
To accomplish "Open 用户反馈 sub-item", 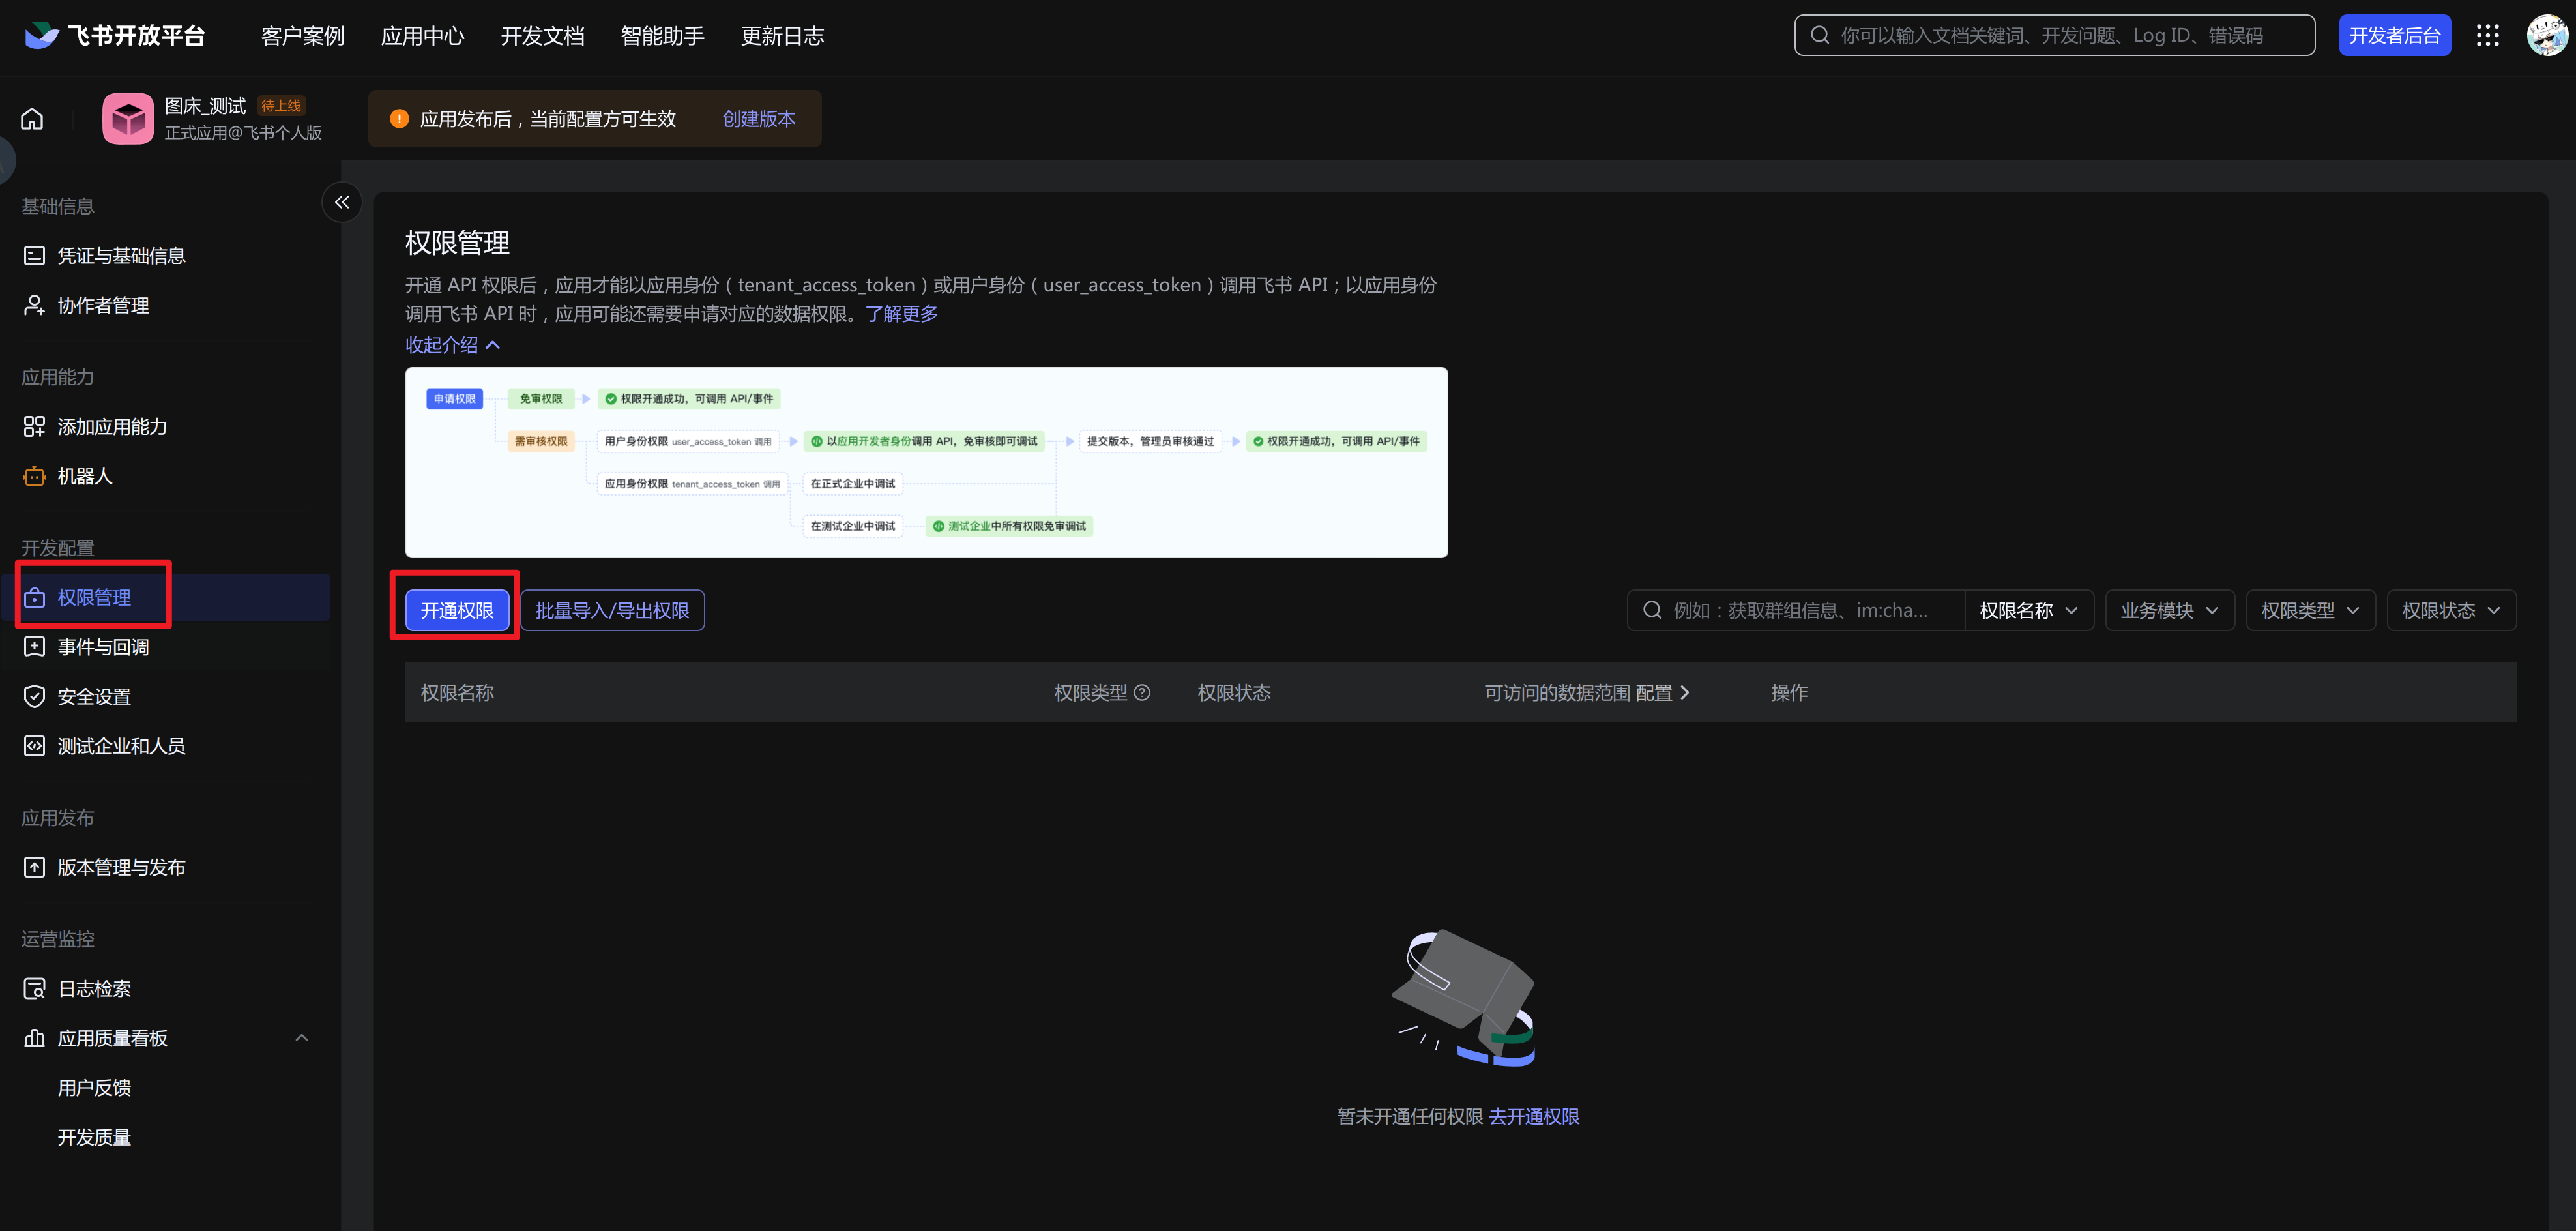I will [x=94, y=1087].
